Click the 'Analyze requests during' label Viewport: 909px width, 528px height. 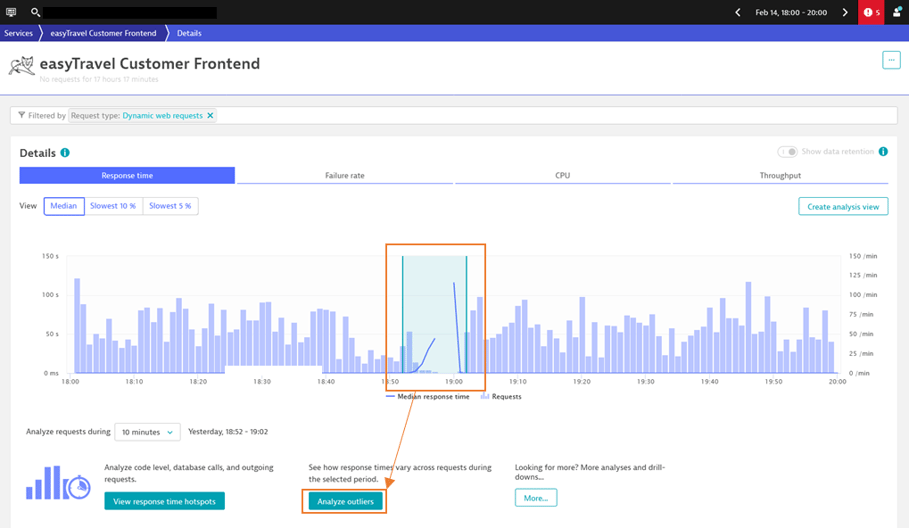[68, 432]
